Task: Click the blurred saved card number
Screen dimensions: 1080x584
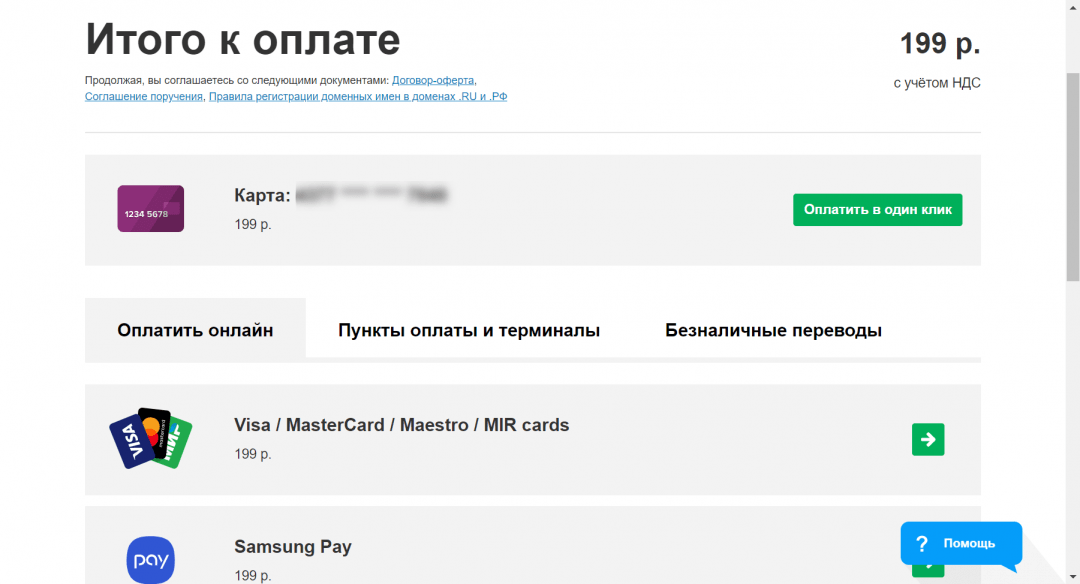Action: [x=372, y=195]
